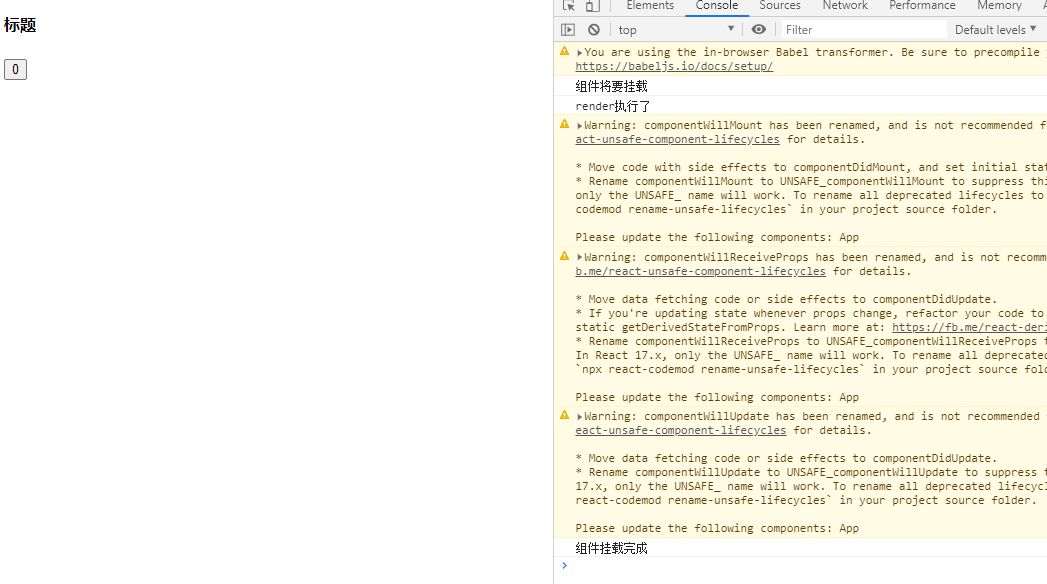Open the top JavaScript context dropdown
Image resolution: width=1047 pixels, height=584 pixels.
click(x=676, y=29)
